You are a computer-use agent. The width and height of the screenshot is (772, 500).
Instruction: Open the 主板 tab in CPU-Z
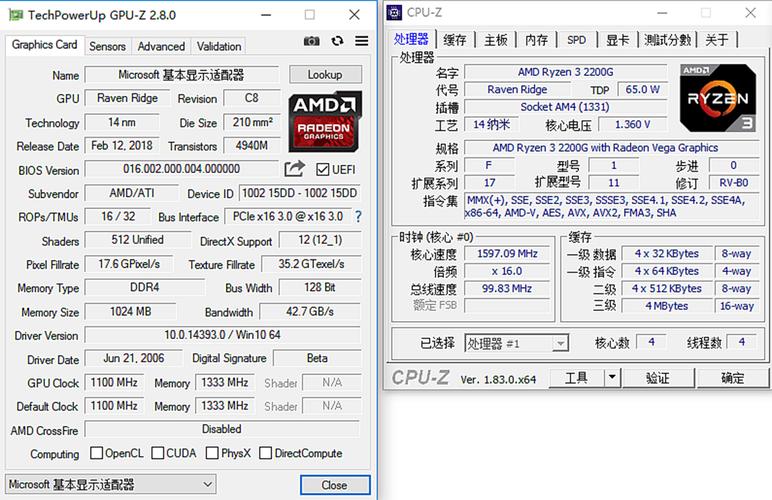(x=495, y=40)
